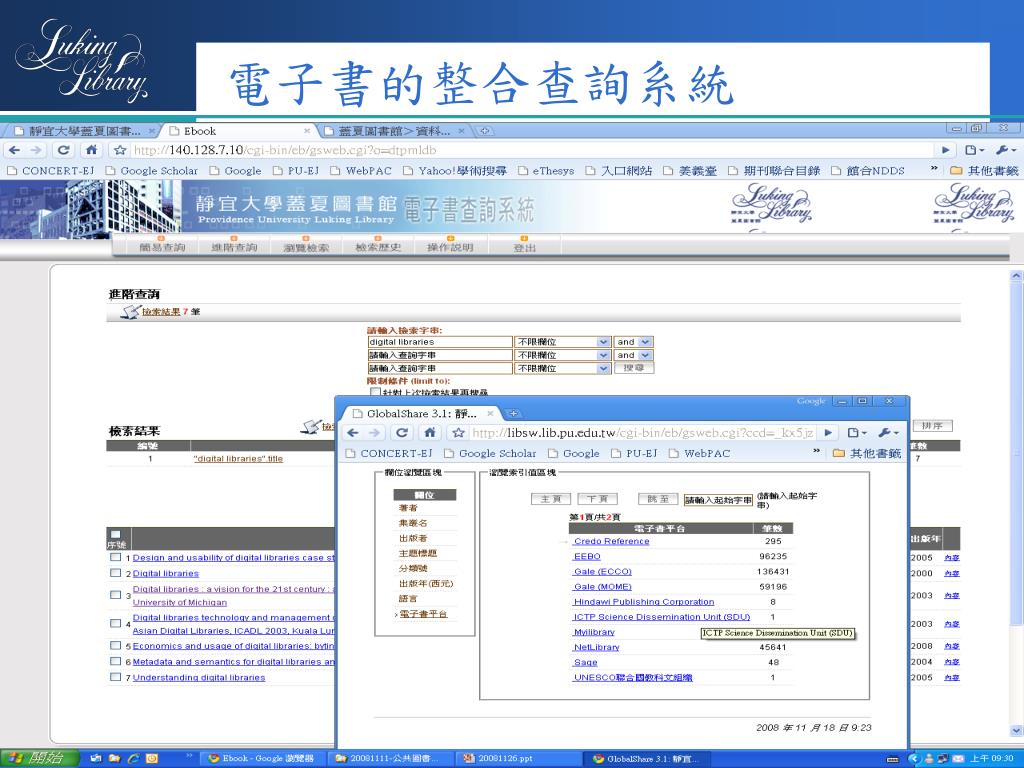The image size is (1024, 768).
Task: Reload the GlobalShare popup page
Action: pyautogui.click(x=402, y=432)
